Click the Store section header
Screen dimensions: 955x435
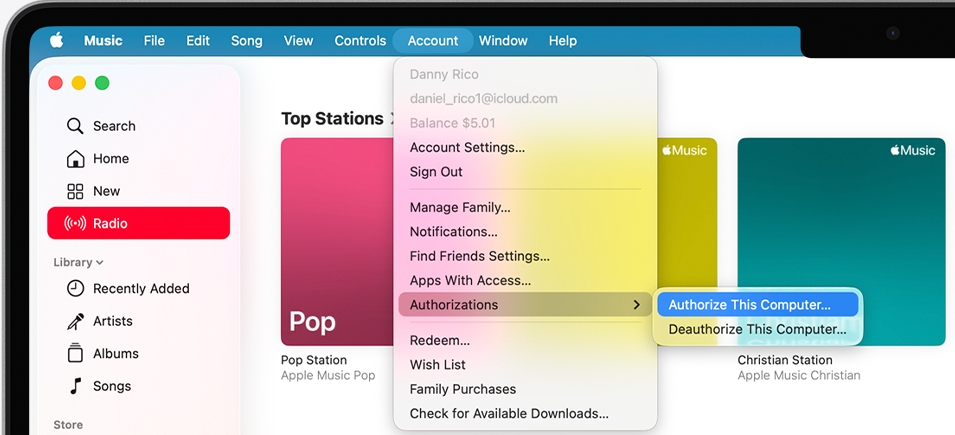pyautogui.click(x=68, y=425)
